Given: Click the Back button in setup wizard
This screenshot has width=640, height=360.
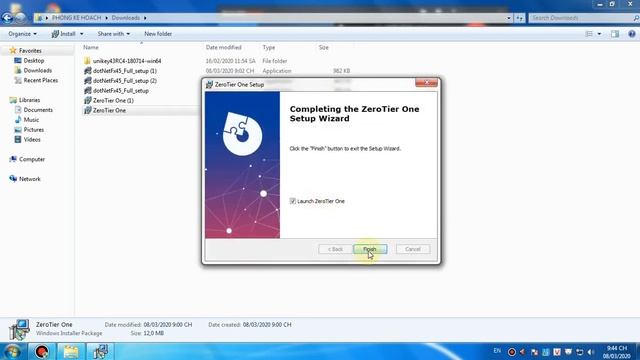Looking at the screenshot, I should [x=335, y=249].
